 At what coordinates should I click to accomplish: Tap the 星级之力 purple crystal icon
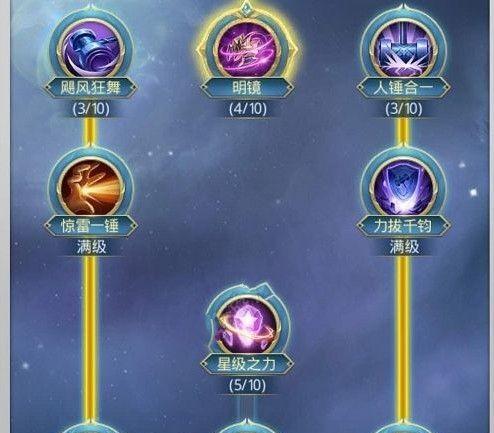click(247, 326)
